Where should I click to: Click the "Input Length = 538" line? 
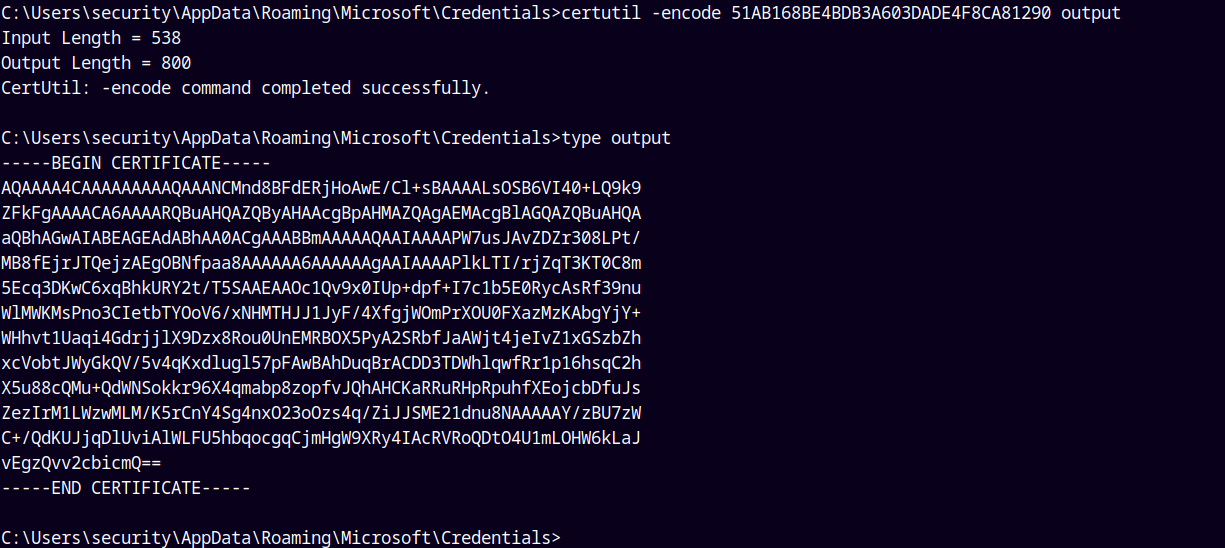tap(91, 38)
